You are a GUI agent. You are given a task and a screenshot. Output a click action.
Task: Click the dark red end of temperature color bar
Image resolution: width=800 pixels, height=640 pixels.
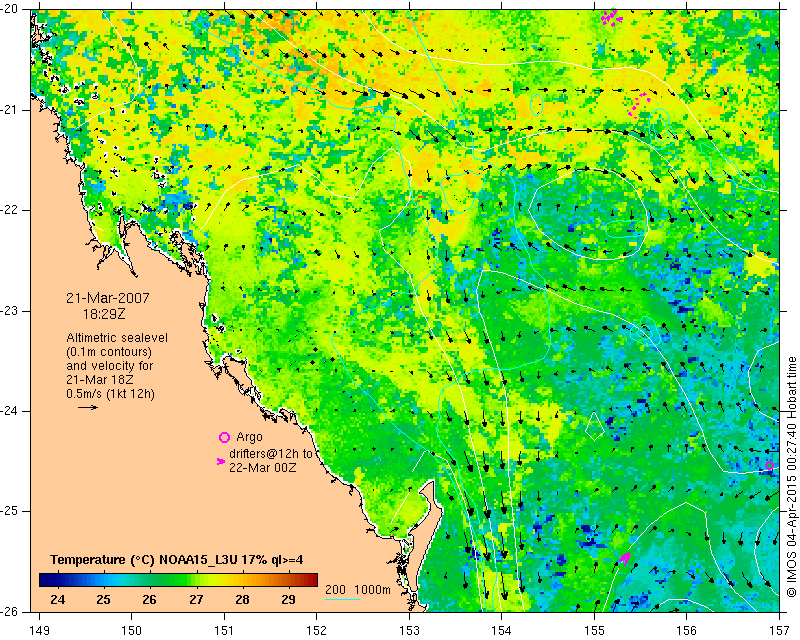pos(312,580)
